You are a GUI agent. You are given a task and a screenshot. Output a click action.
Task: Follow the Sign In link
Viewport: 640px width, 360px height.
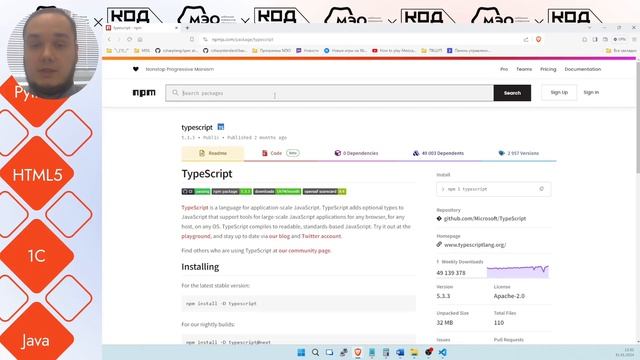pos(591,92)
